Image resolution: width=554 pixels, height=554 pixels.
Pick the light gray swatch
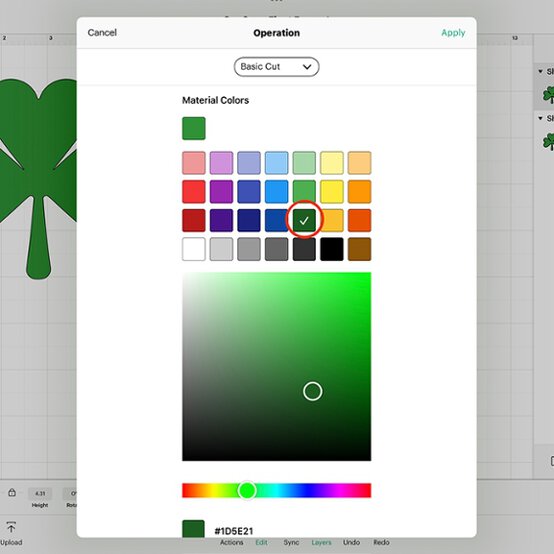click(x=221, y=249)
